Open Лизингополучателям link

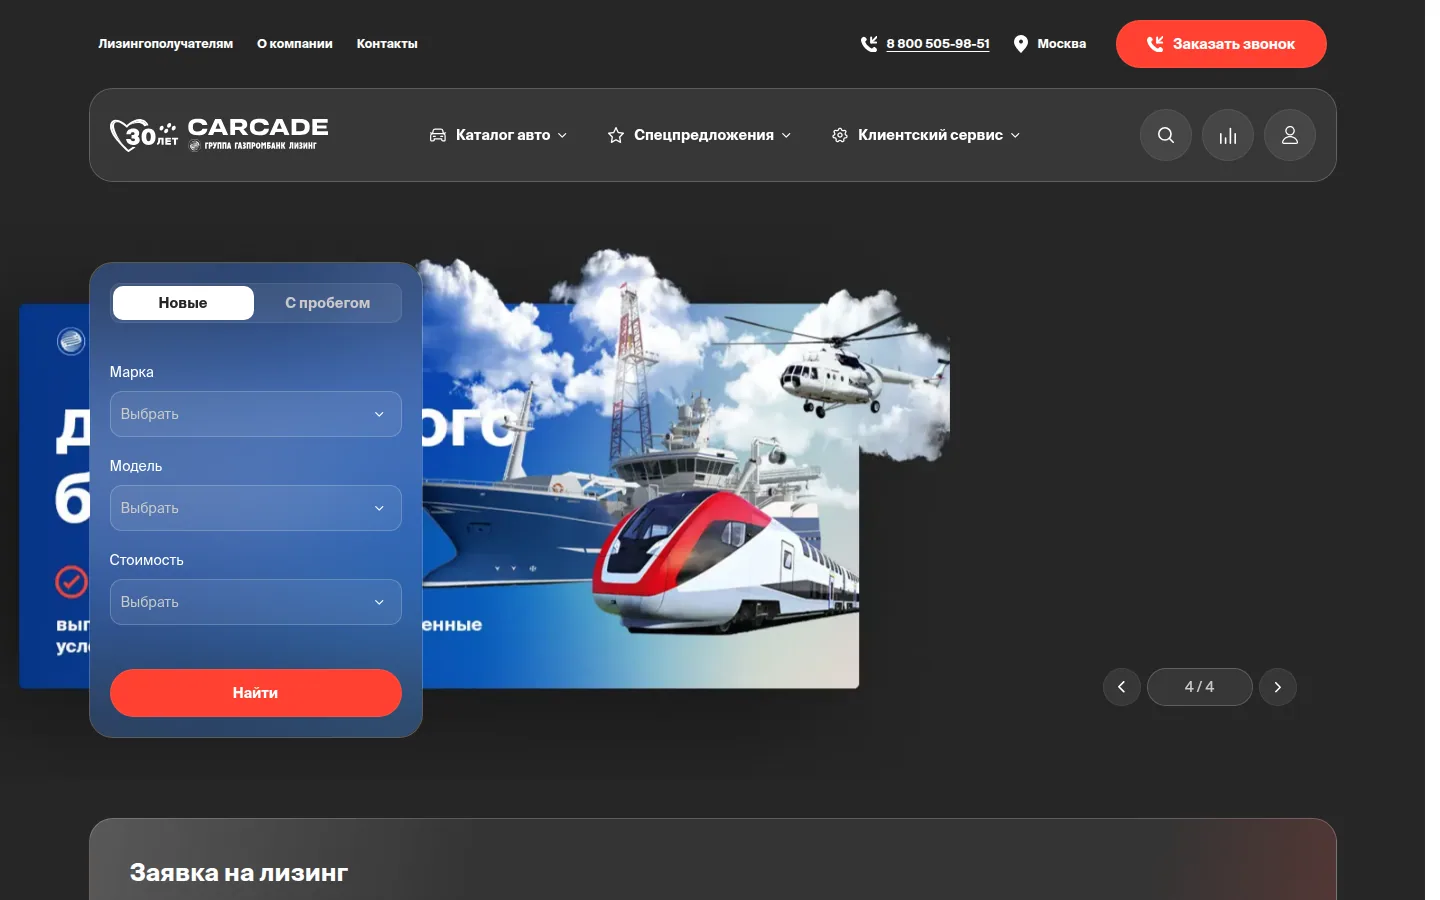pos(166,44)
